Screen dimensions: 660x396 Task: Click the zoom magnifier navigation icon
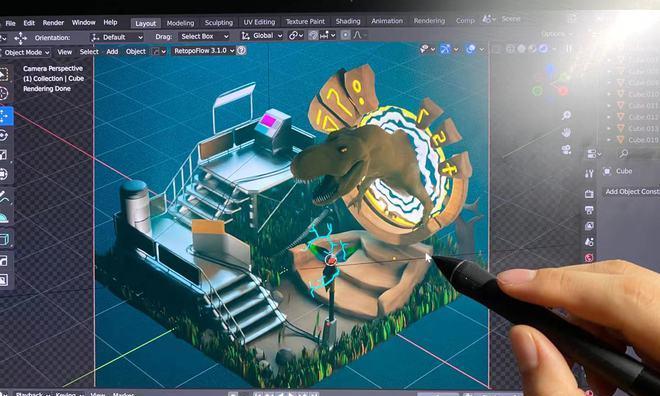click(567, 115)
